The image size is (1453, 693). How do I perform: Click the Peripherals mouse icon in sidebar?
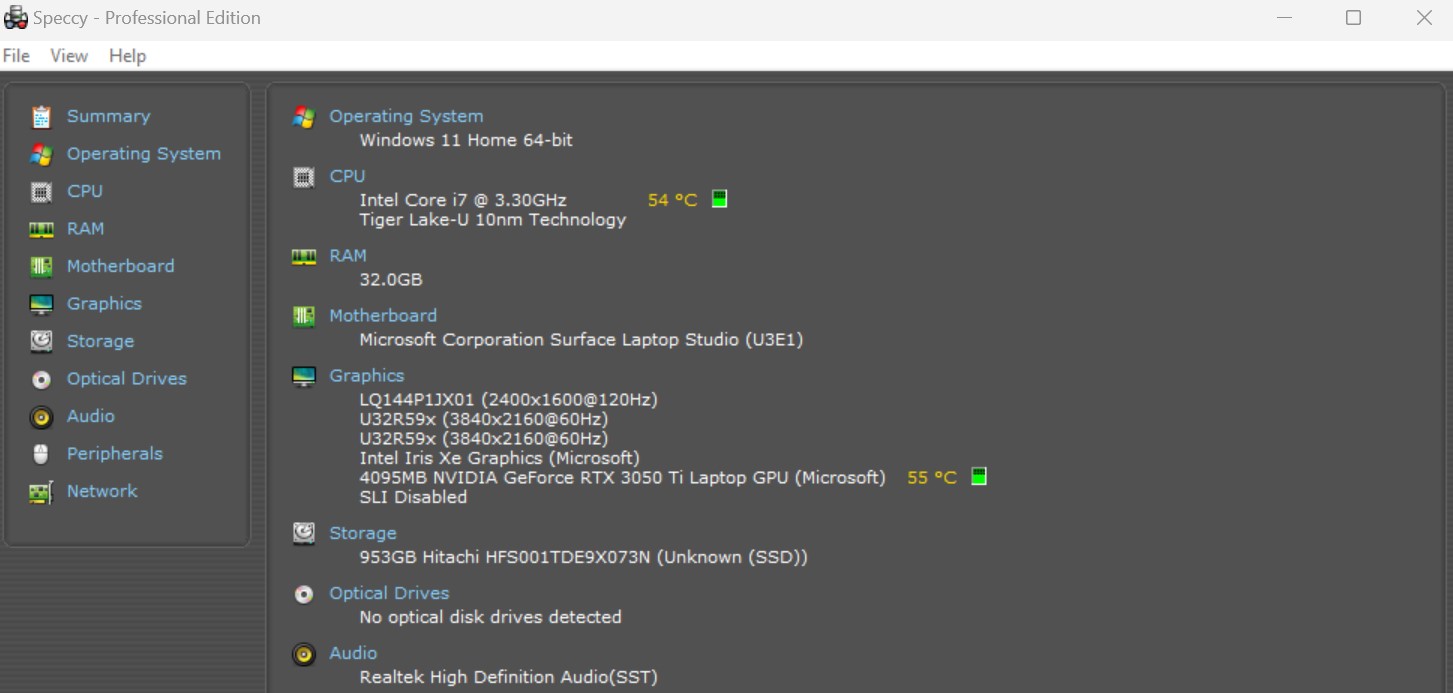tap(41, 454)
